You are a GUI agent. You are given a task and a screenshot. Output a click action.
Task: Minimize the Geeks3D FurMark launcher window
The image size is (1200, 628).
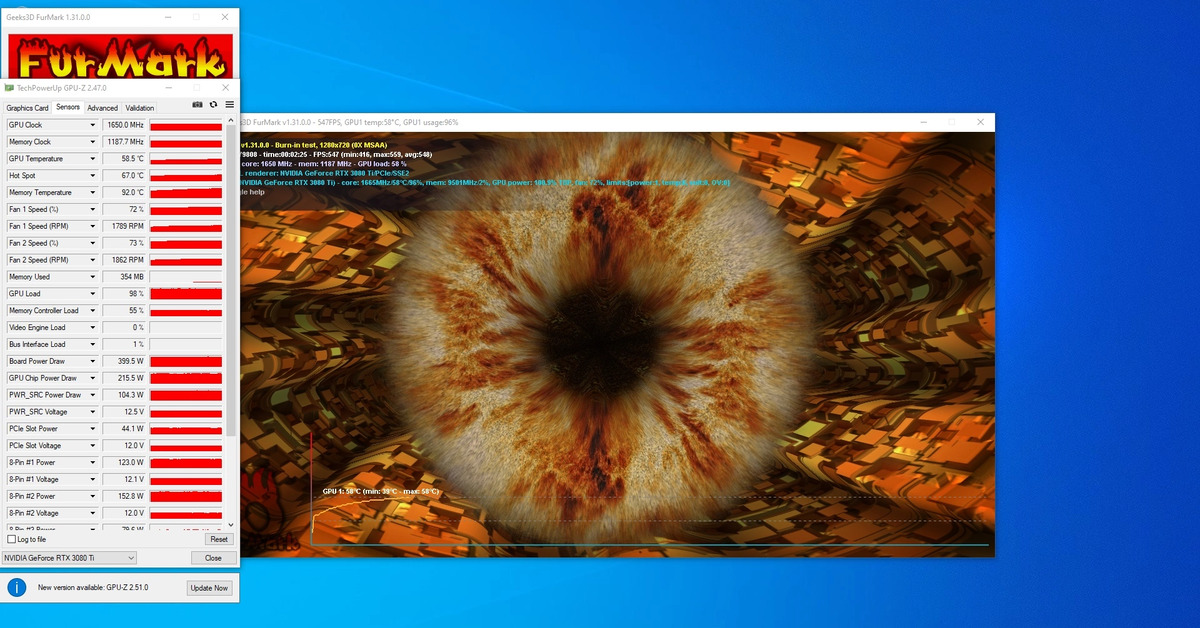click(x=166, y=17)
